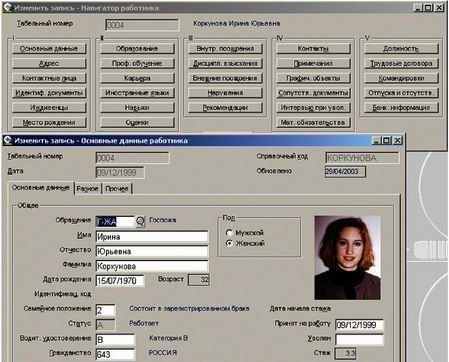Screen dimensions: 449x362
Task: Close the Основные данные работника window
Action: pyautogui.click(x=397, y=141)
